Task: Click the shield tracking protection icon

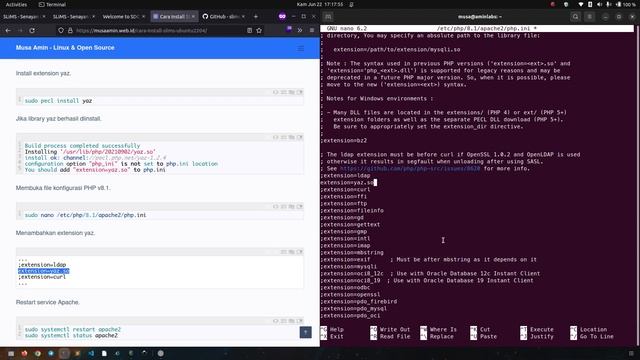Action: pyautogui.click(x=61, y=30)
